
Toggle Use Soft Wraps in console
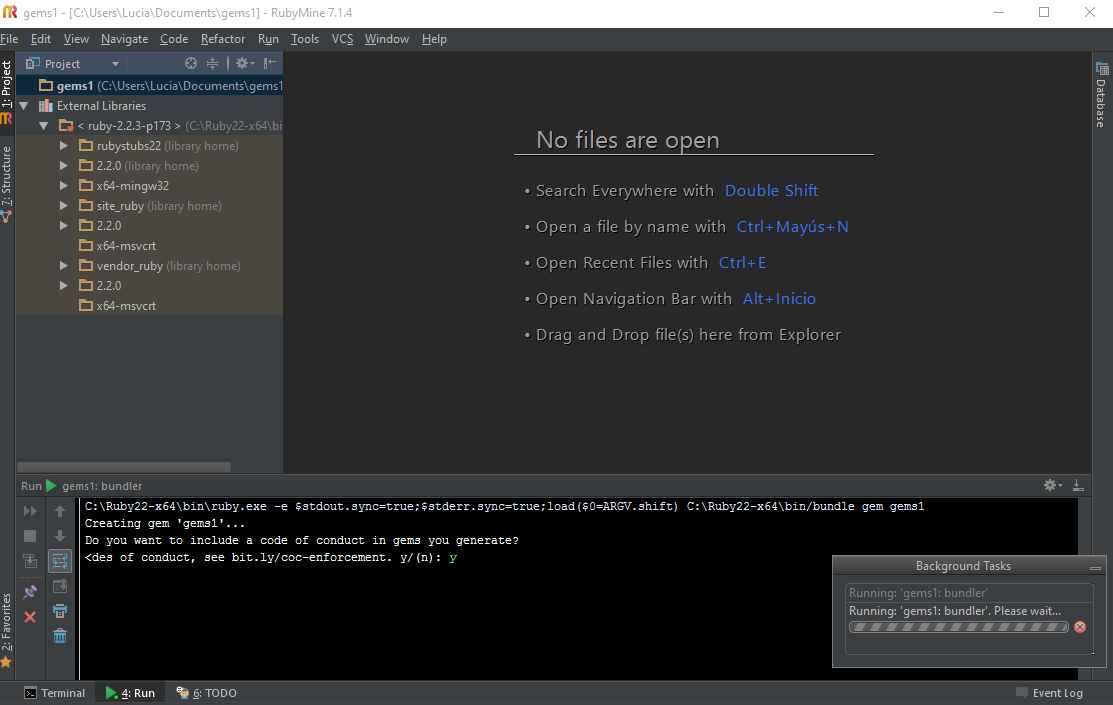pos(60,561)
